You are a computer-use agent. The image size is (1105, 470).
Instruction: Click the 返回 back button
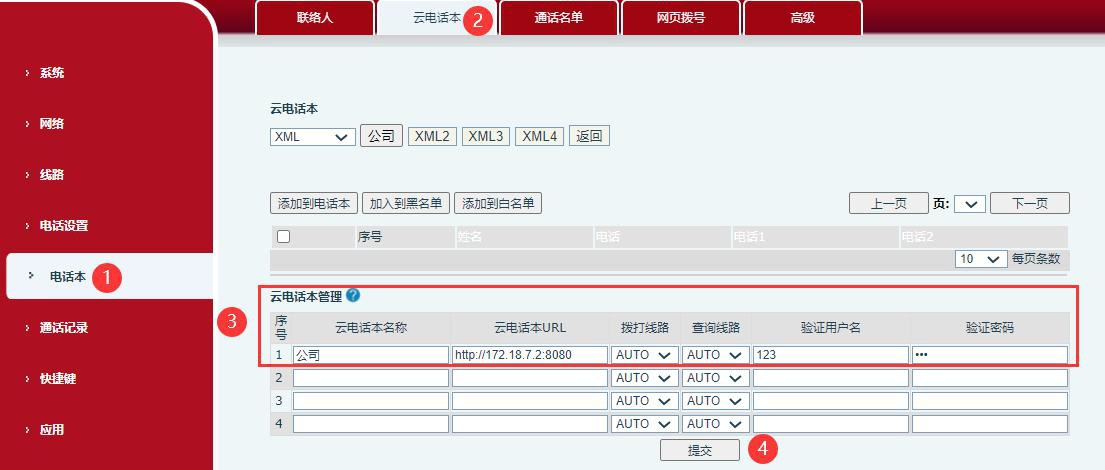click(589, 137)
